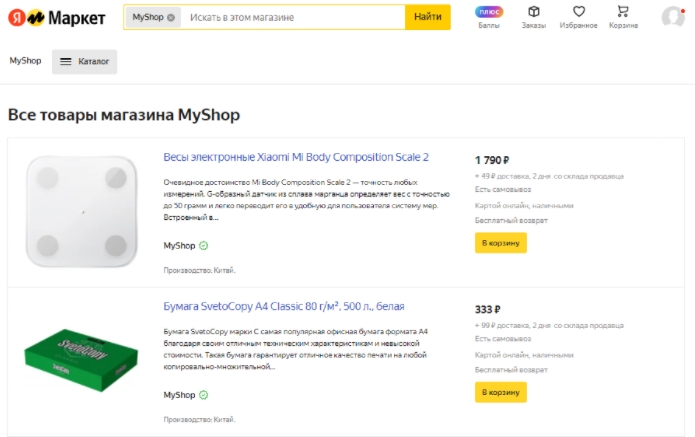Click 'Все товары магазина MyShop' heading
Screen dimensions: 695x437
[x=124, y=115]
